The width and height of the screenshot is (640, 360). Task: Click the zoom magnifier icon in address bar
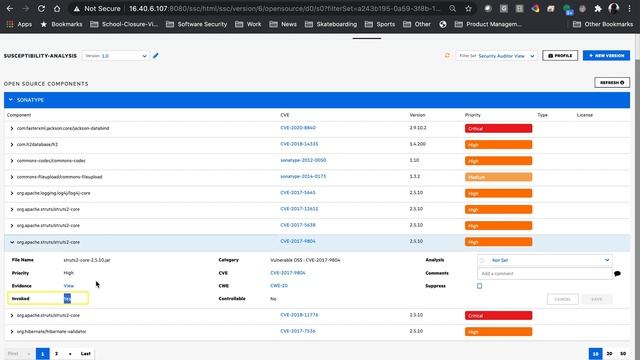[x=452, y=9]
